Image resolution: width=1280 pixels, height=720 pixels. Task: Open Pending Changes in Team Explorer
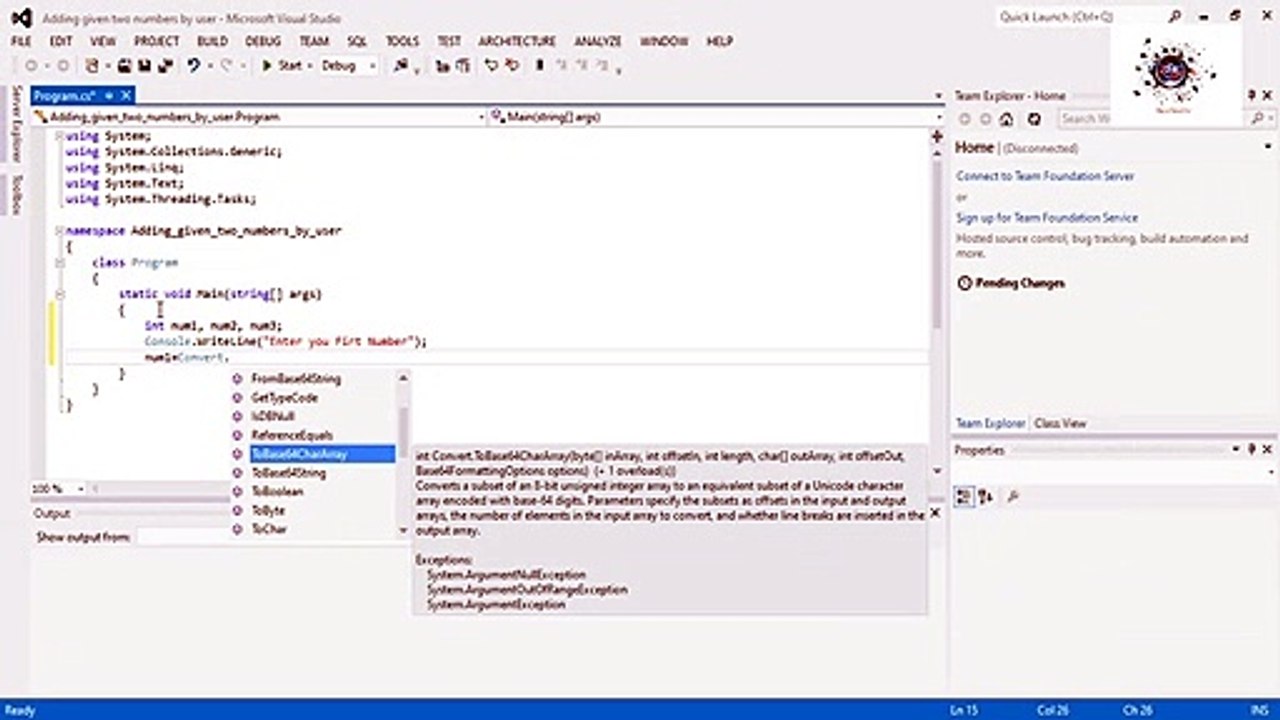[1020, 283]
